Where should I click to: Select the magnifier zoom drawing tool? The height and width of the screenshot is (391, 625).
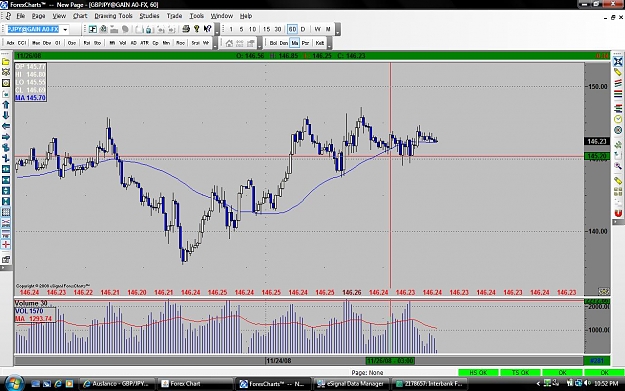click(618, 166)
